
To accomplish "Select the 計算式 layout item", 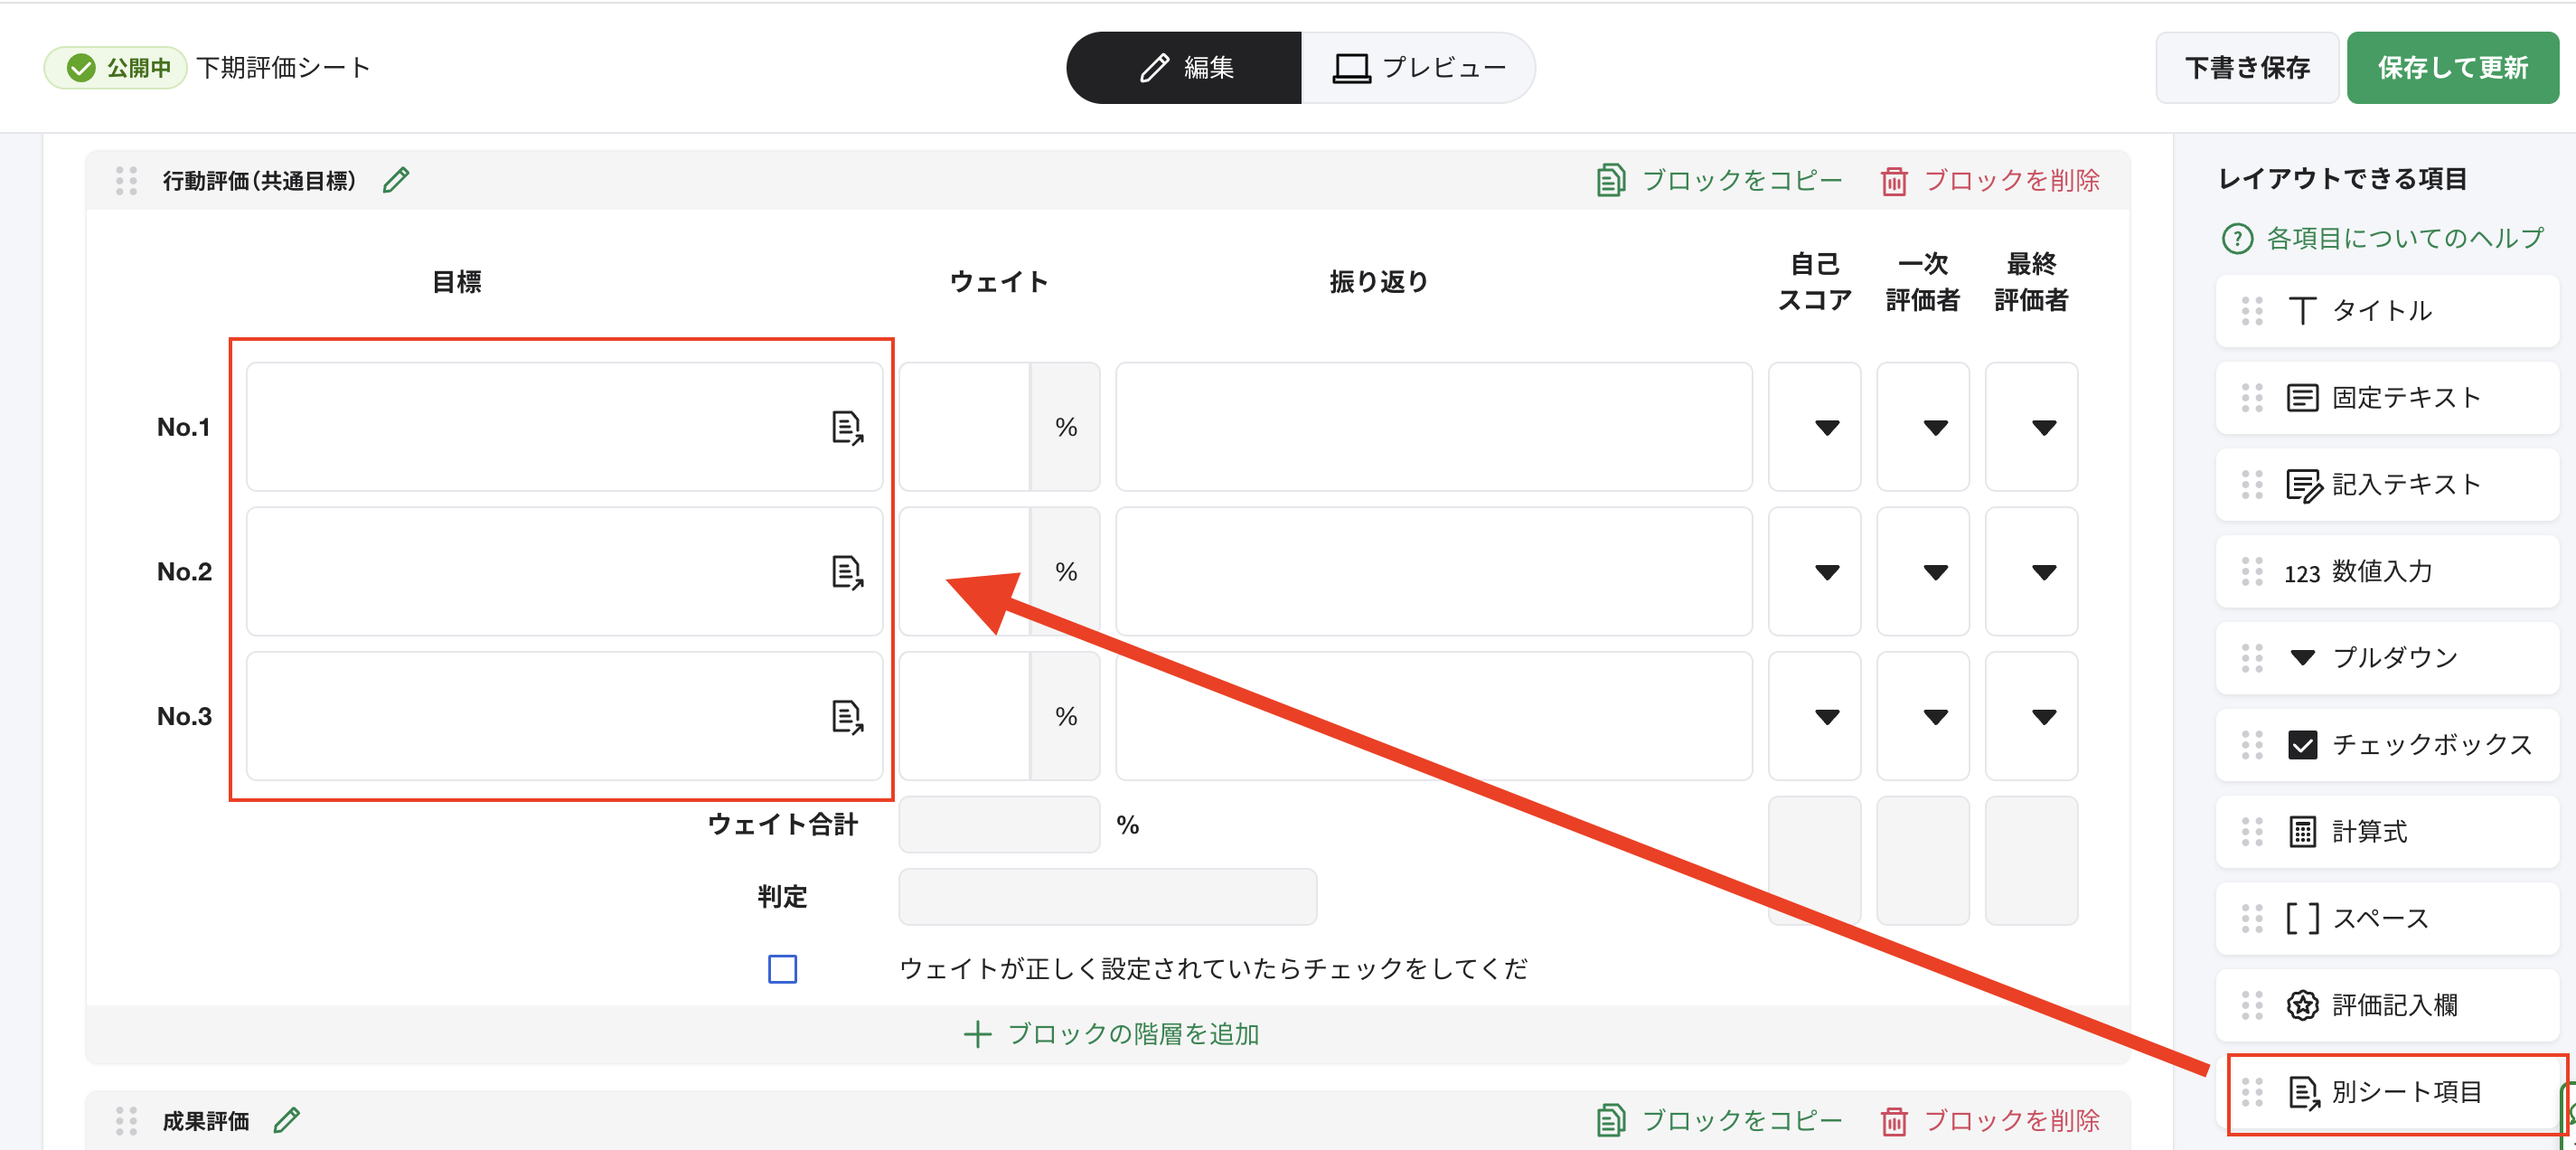I will [2387, 832].
